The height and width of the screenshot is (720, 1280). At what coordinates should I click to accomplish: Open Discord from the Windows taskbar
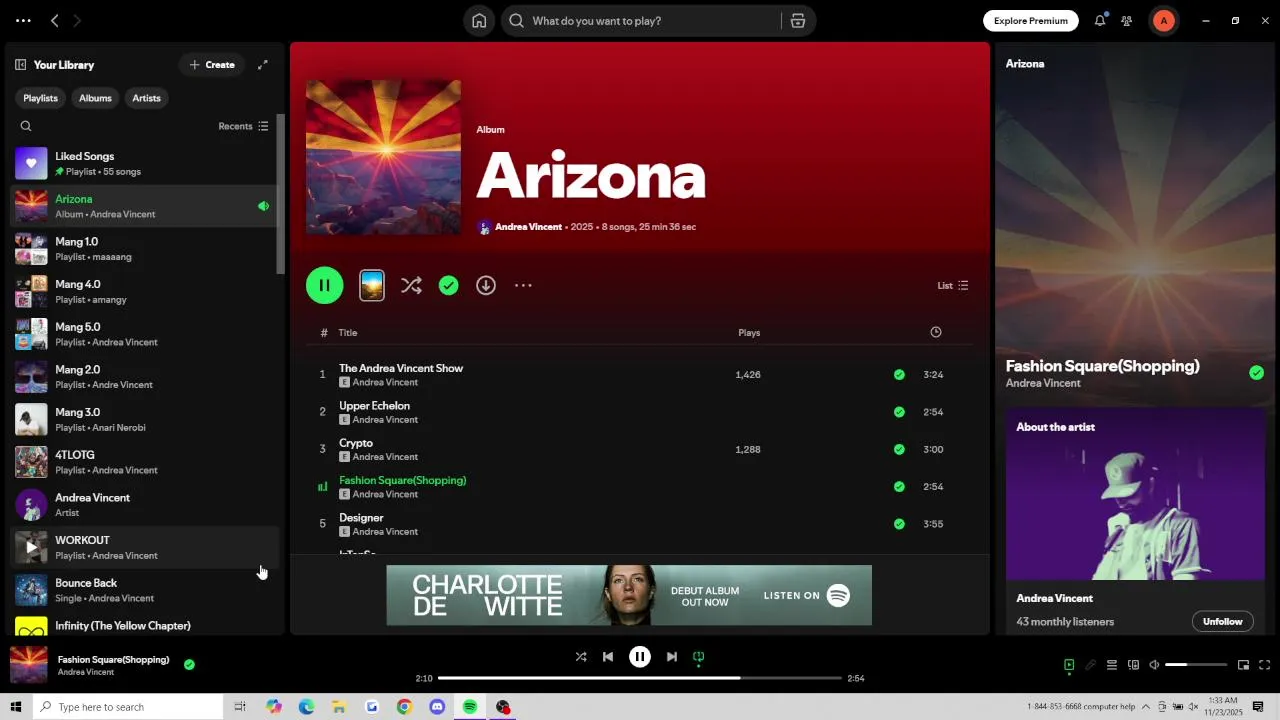(x=437, y=707)
